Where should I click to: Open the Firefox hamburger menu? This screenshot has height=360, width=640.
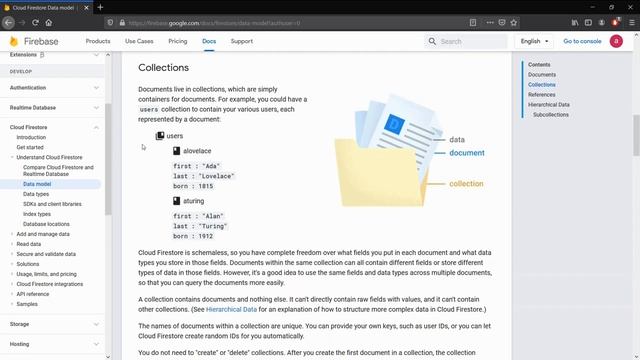click(632, 23)
